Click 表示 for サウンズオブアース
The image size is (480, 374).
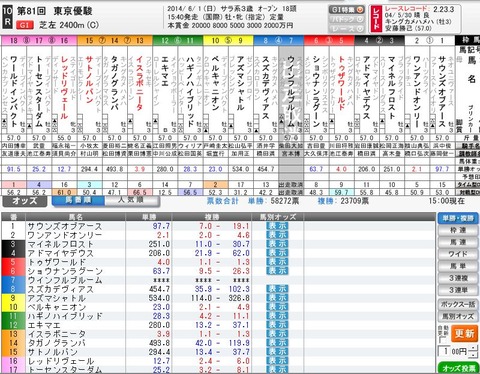[x=277, y=226]
